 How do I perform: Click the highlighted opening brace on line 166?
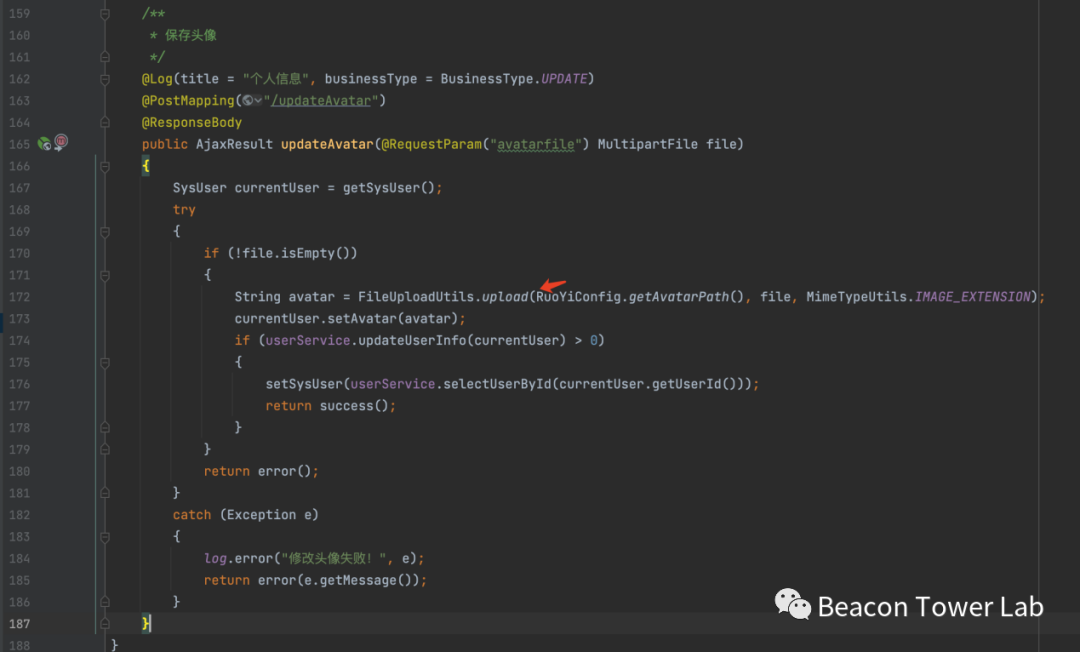point(145,166)
